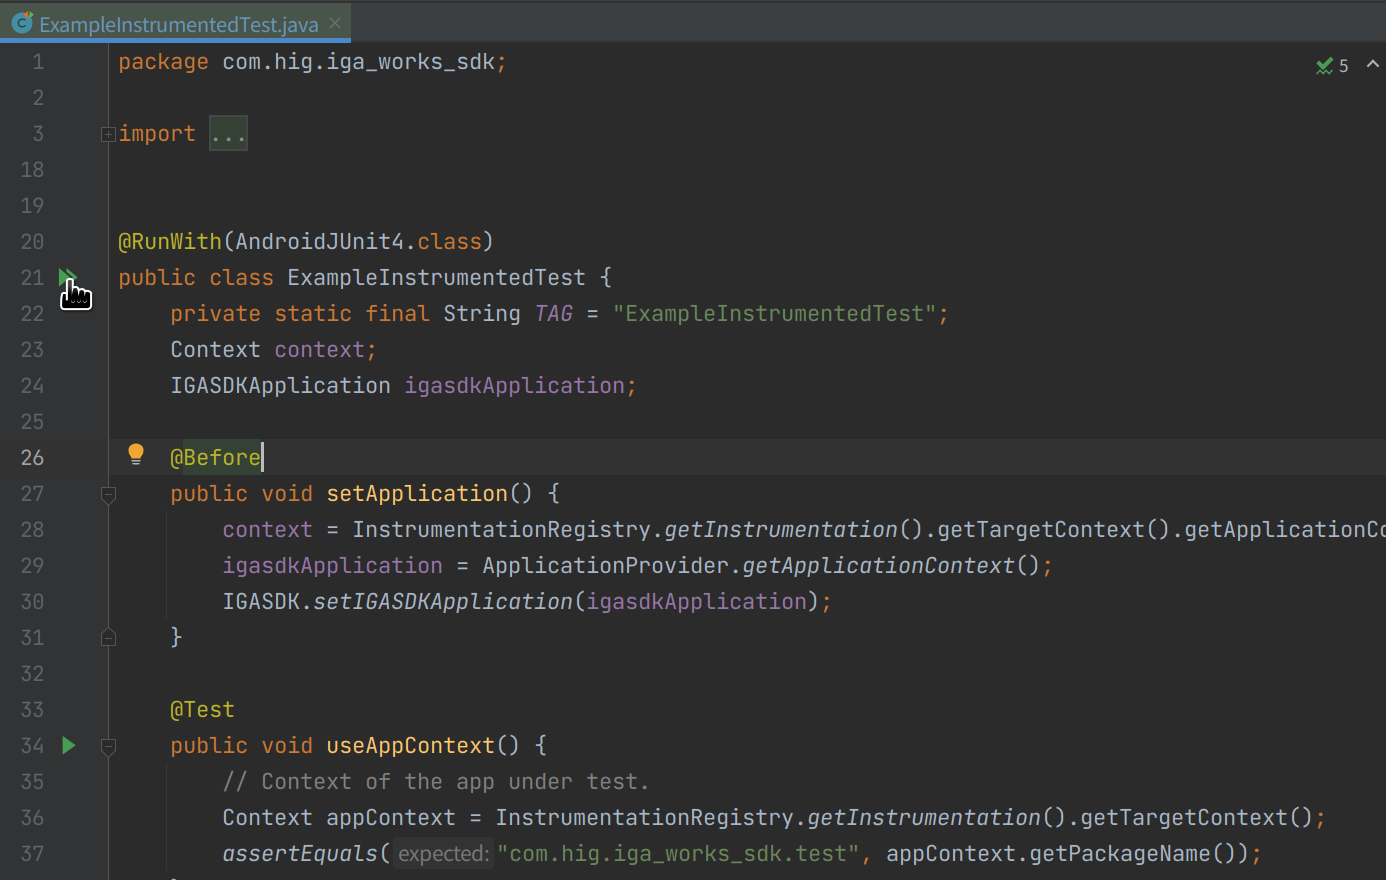Click the previous highlighted error arrow
1386x880 pixels.
(1373, 64)
